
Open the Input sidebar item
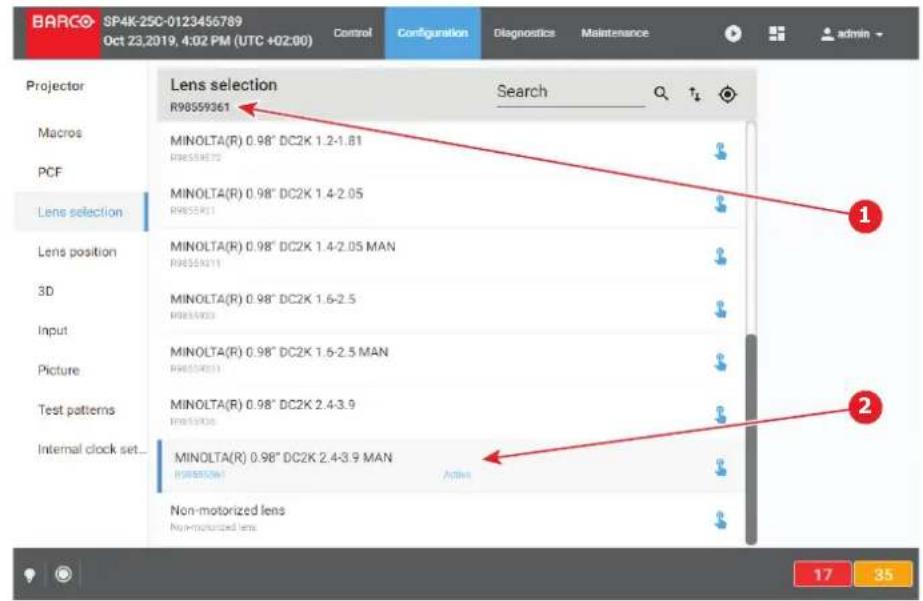[52, 331]
